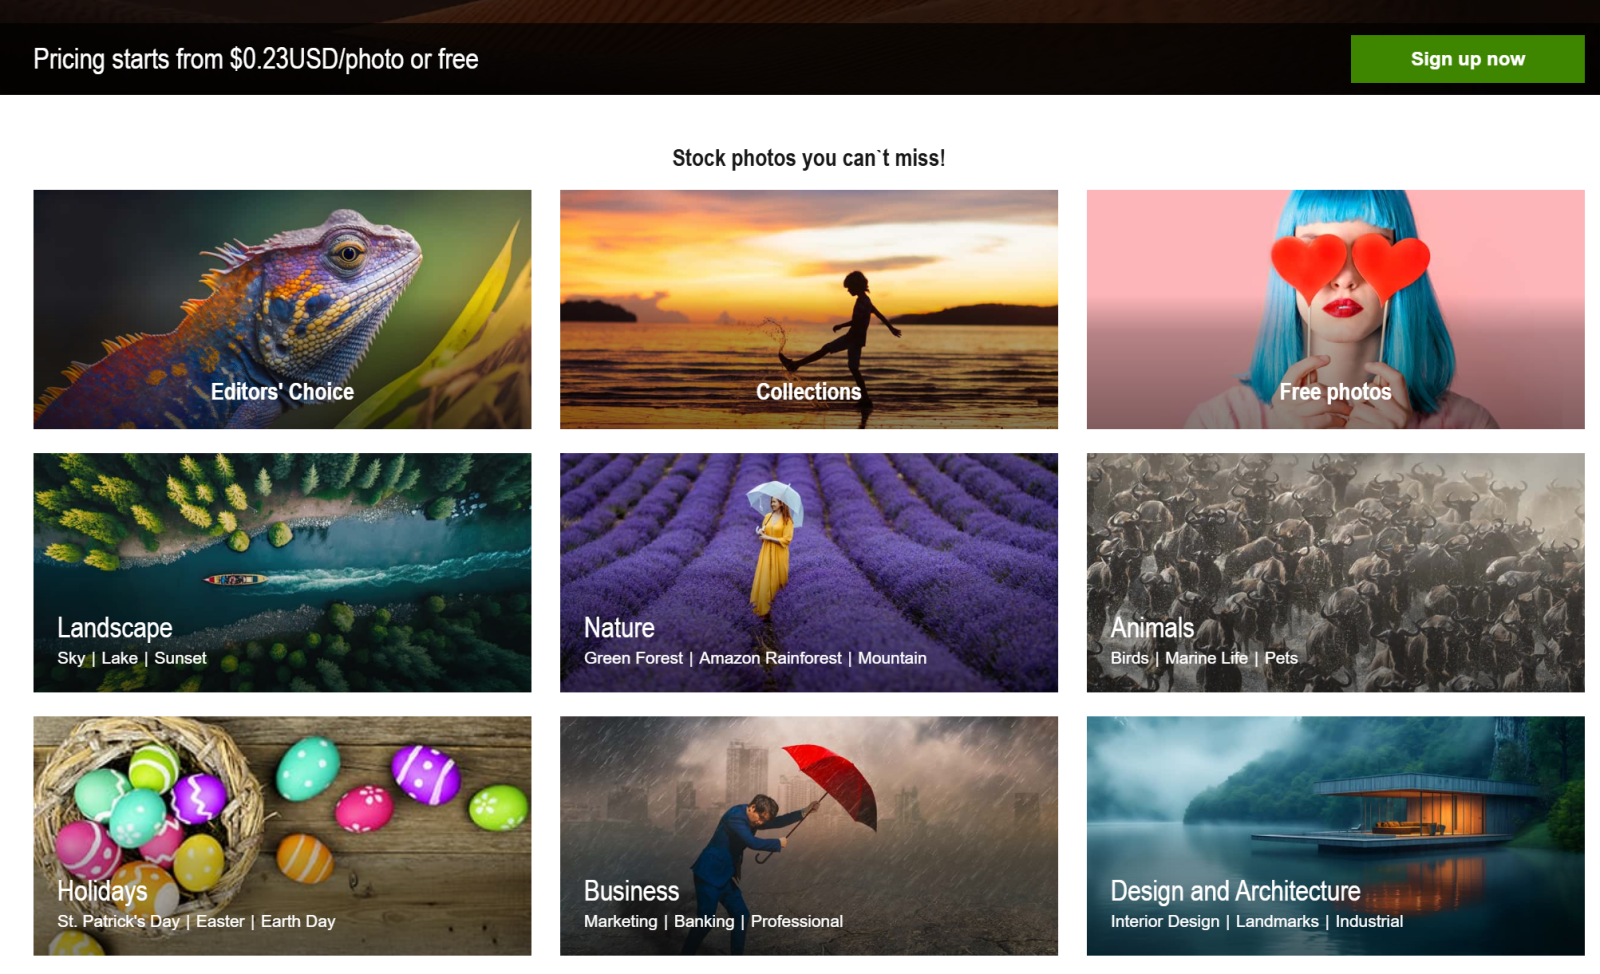This screenshot has width=1600, height=974.
Task: Open the Landscape category heading
Action: 115,628
